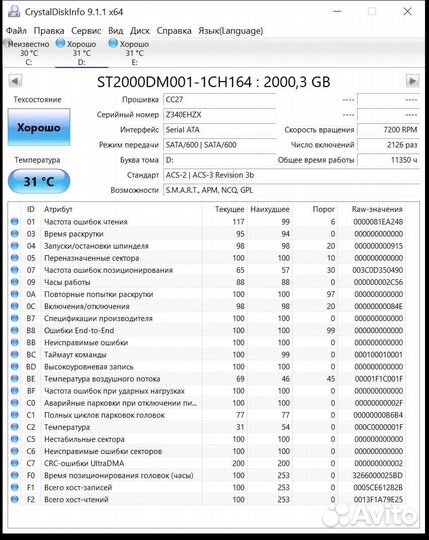
Task: Select drive E: tab
Action: 134,53
